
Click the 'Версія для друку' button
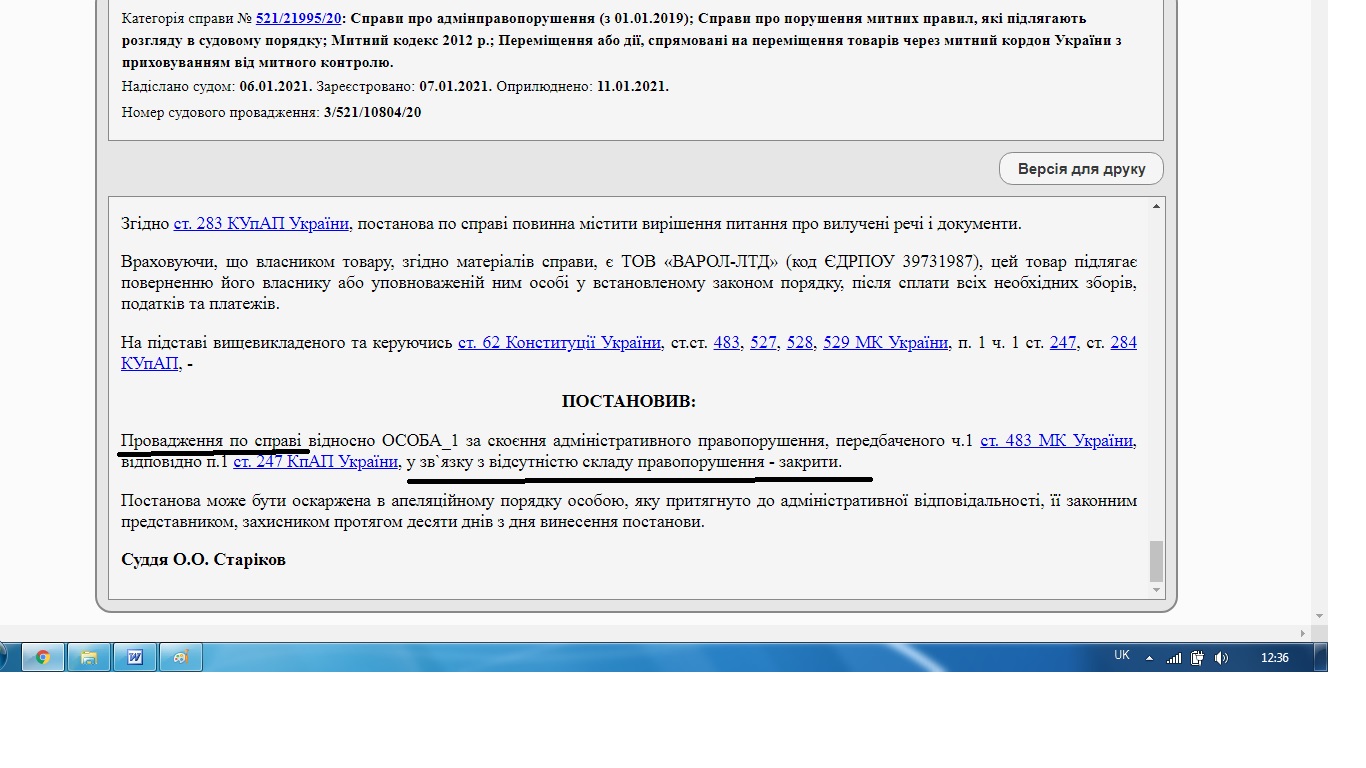point(1081,169)
